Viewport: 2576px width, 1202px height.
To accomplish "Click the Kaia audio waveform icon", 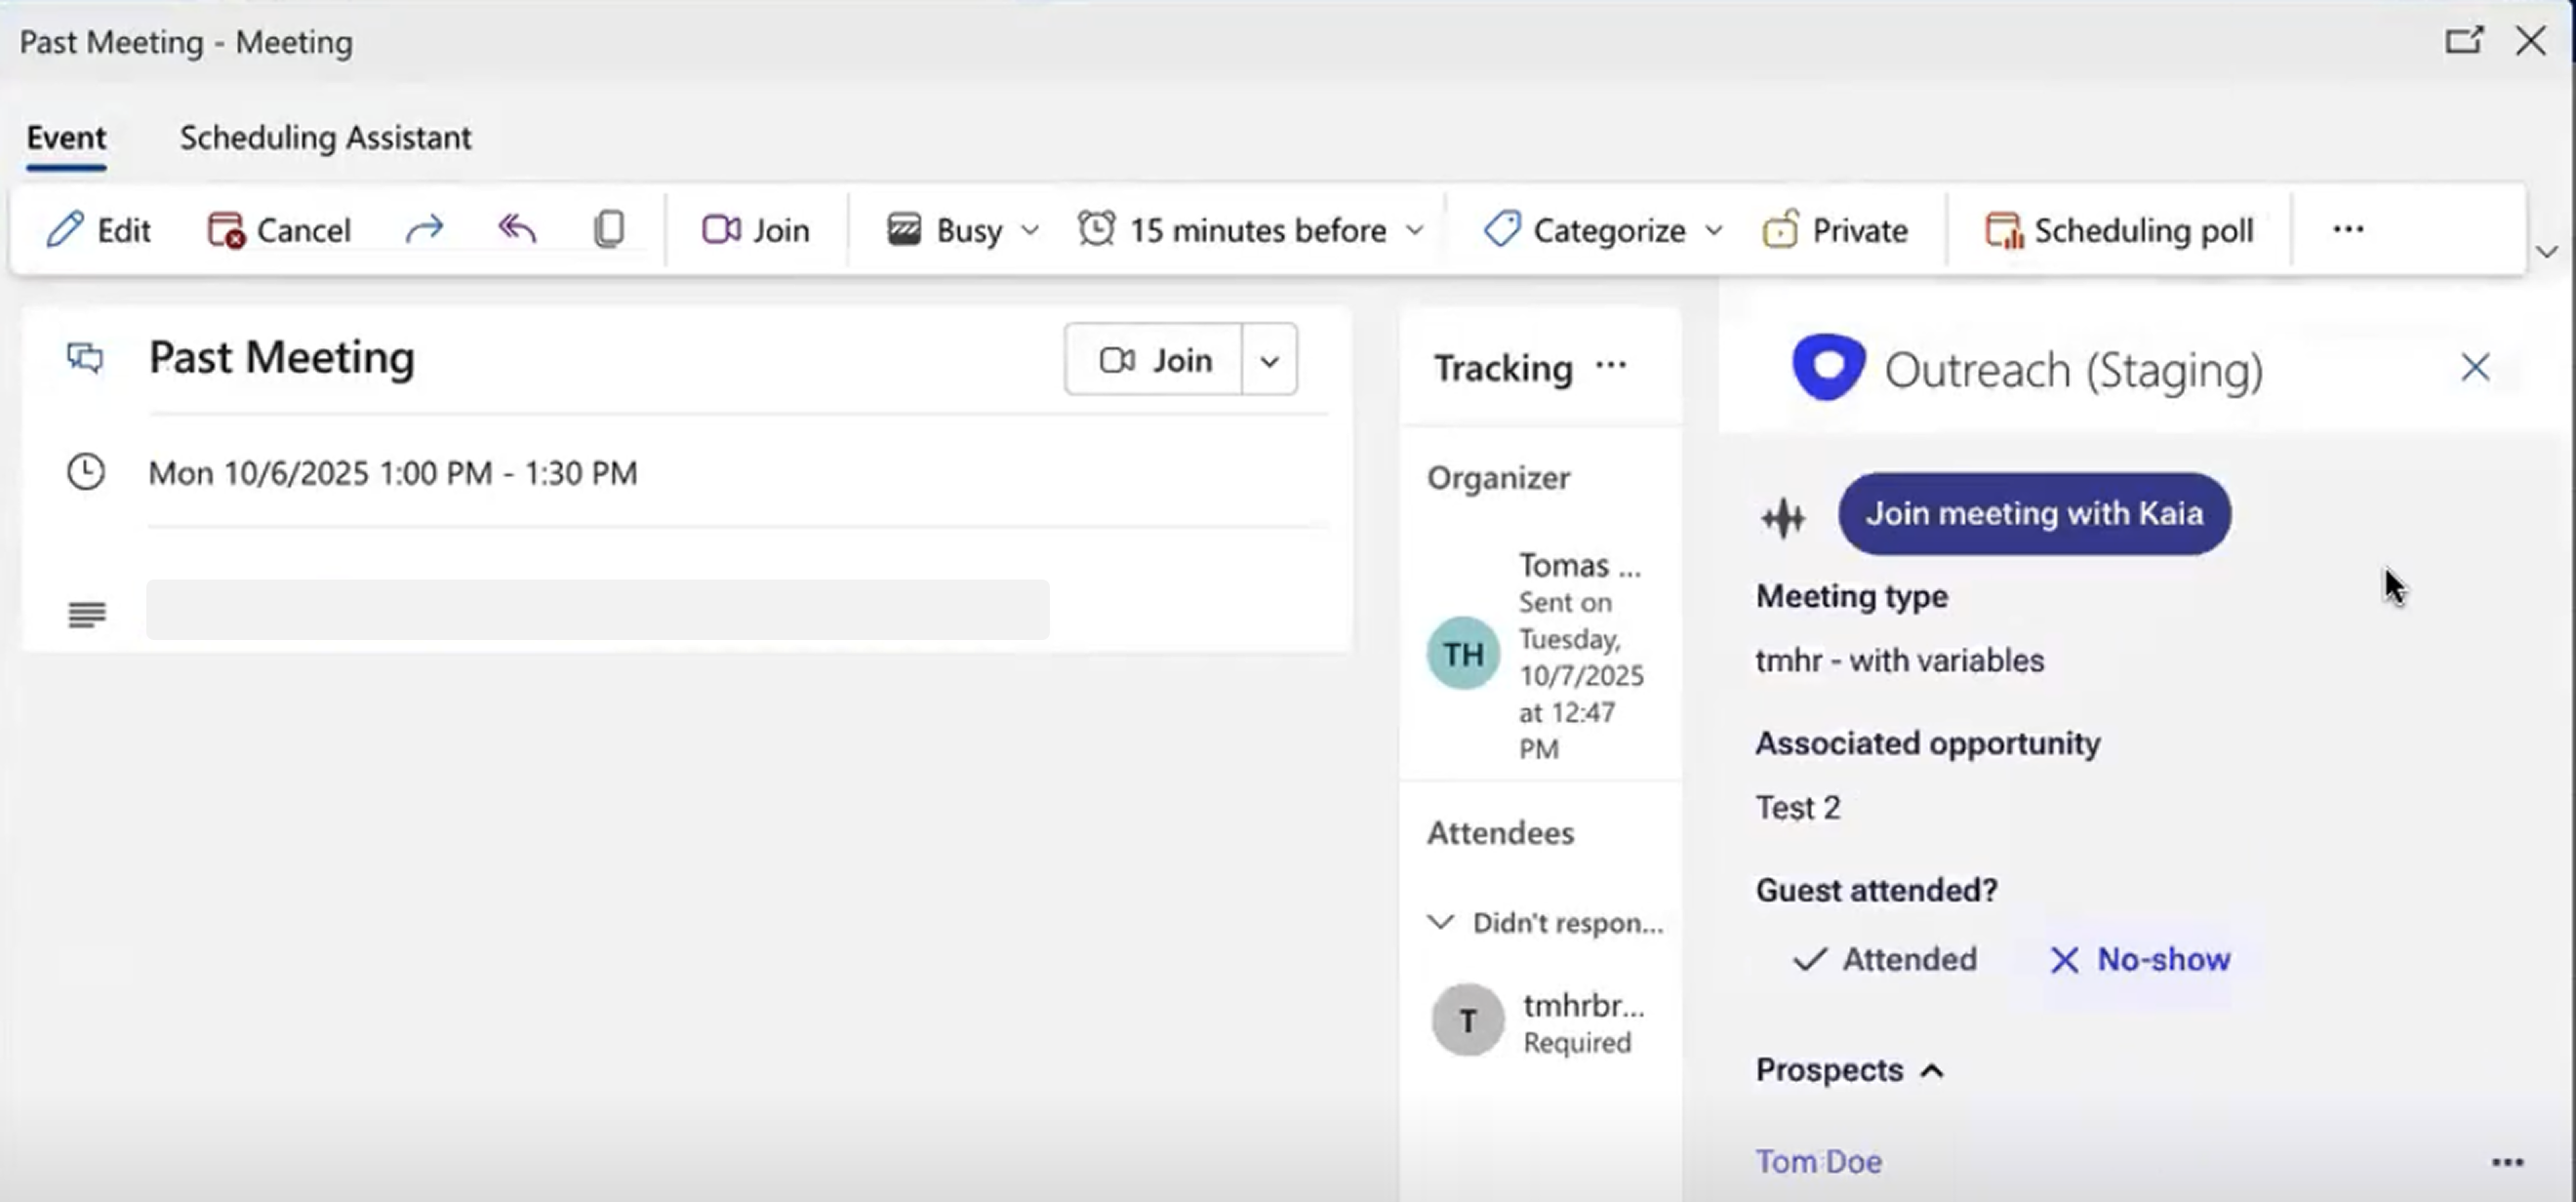I will point(1783,518).
